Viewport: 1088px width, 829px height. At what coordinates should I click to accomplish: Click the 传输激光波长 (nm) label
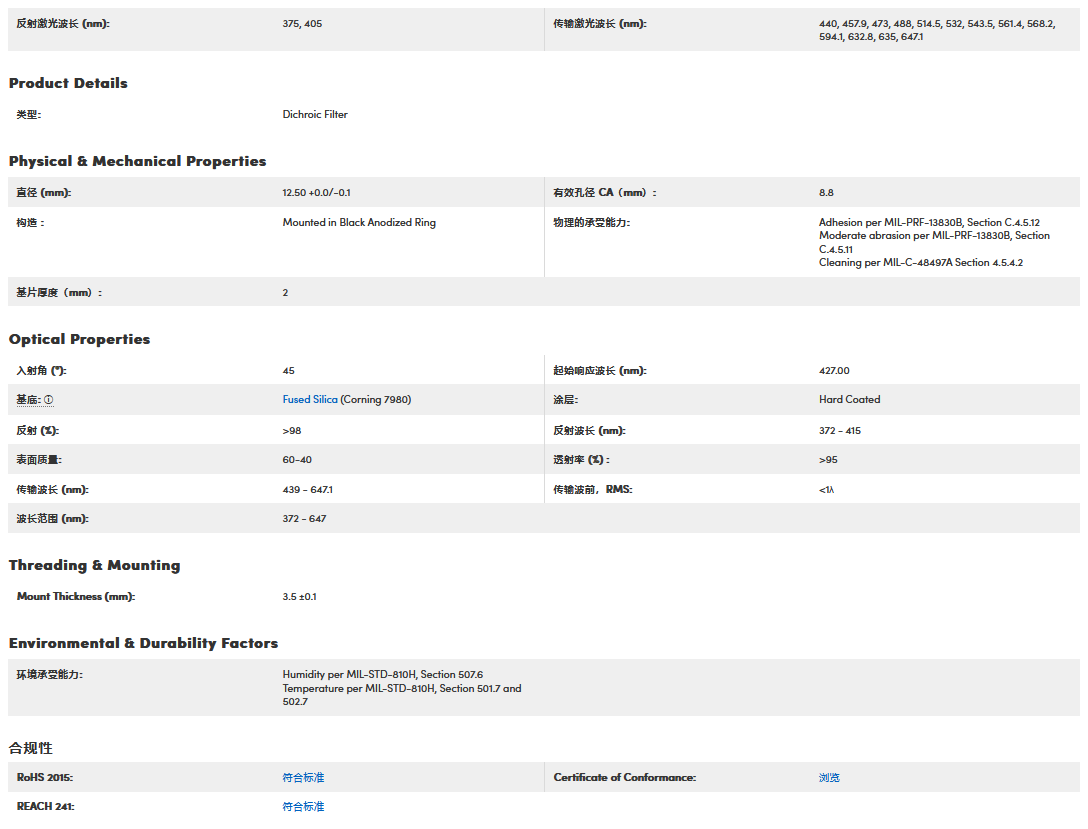pos(600,24)
